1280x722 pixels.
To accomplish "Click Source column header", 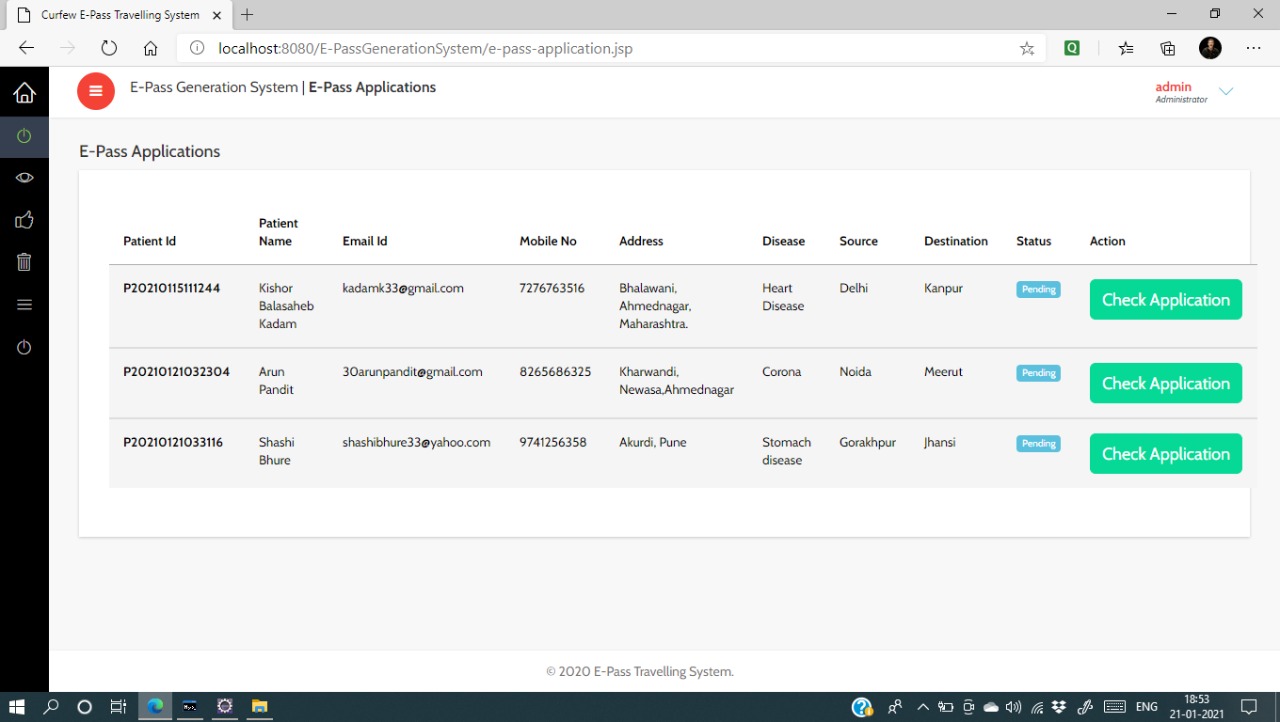I will 858,241.
